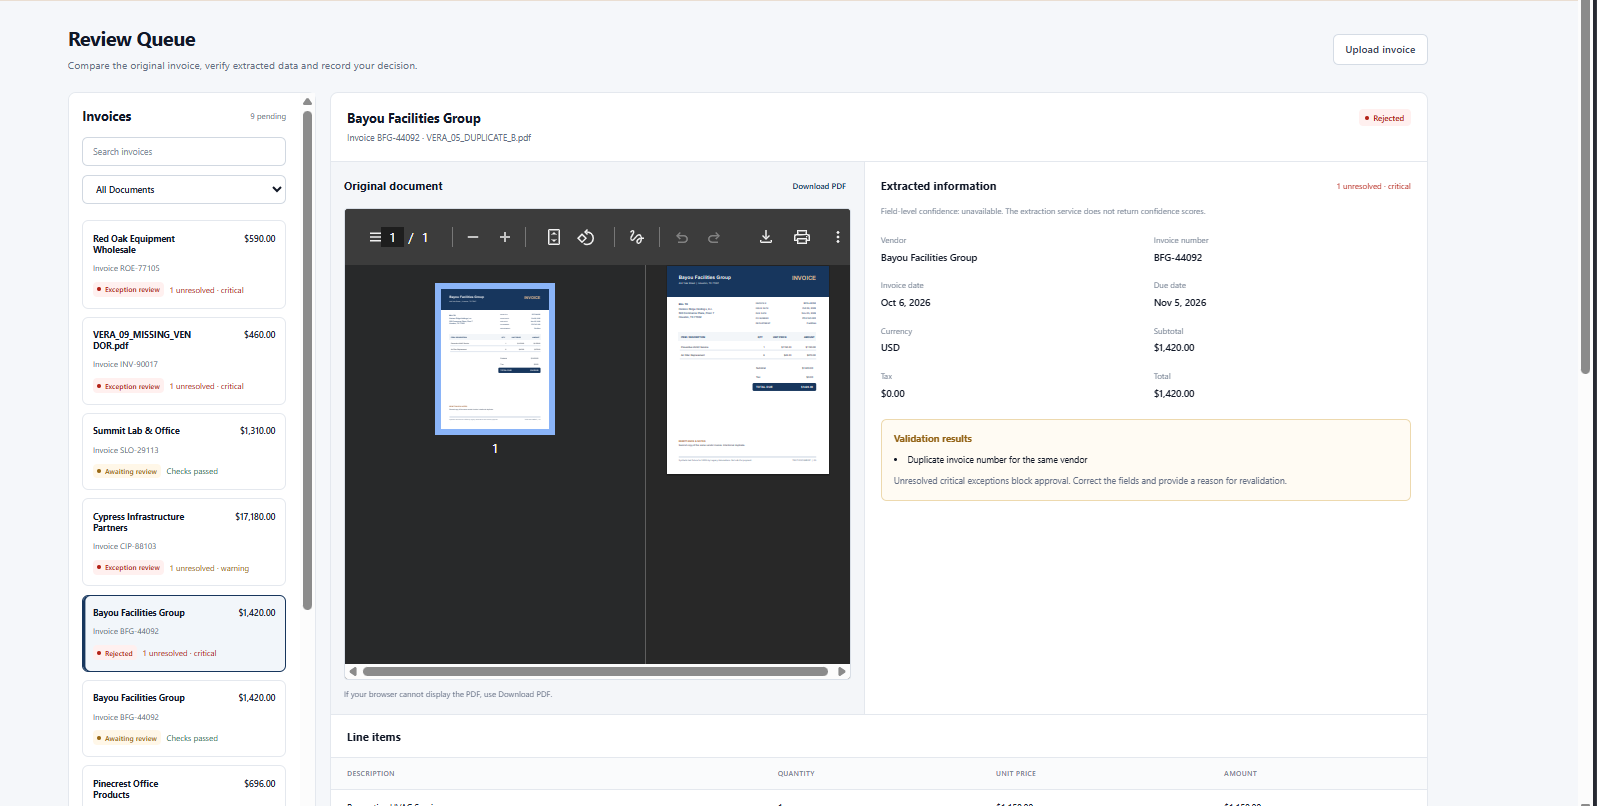Click right arrow of PDF horizontal scrollbar
Image resolution: width=1597 pixels, height=806 pixels.
pyautogui.click(x=842, y=672)
